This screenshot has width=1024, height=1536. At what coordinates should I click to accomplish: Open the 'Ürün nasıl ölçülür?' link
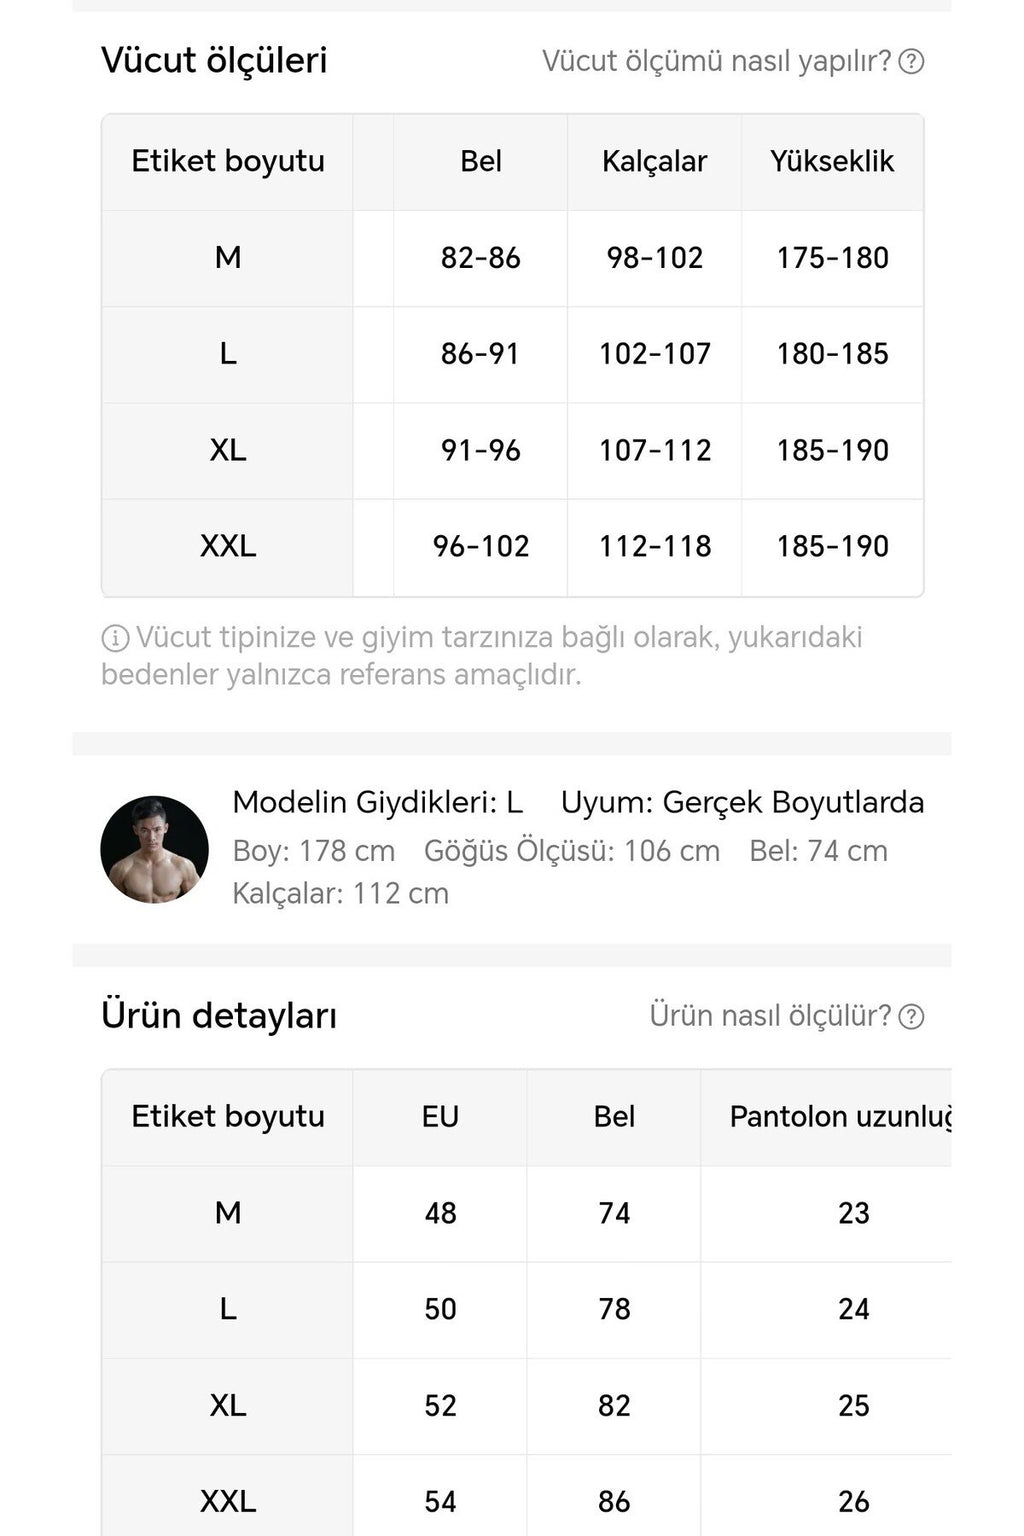pyautogui.click(x=770, y=1016)
